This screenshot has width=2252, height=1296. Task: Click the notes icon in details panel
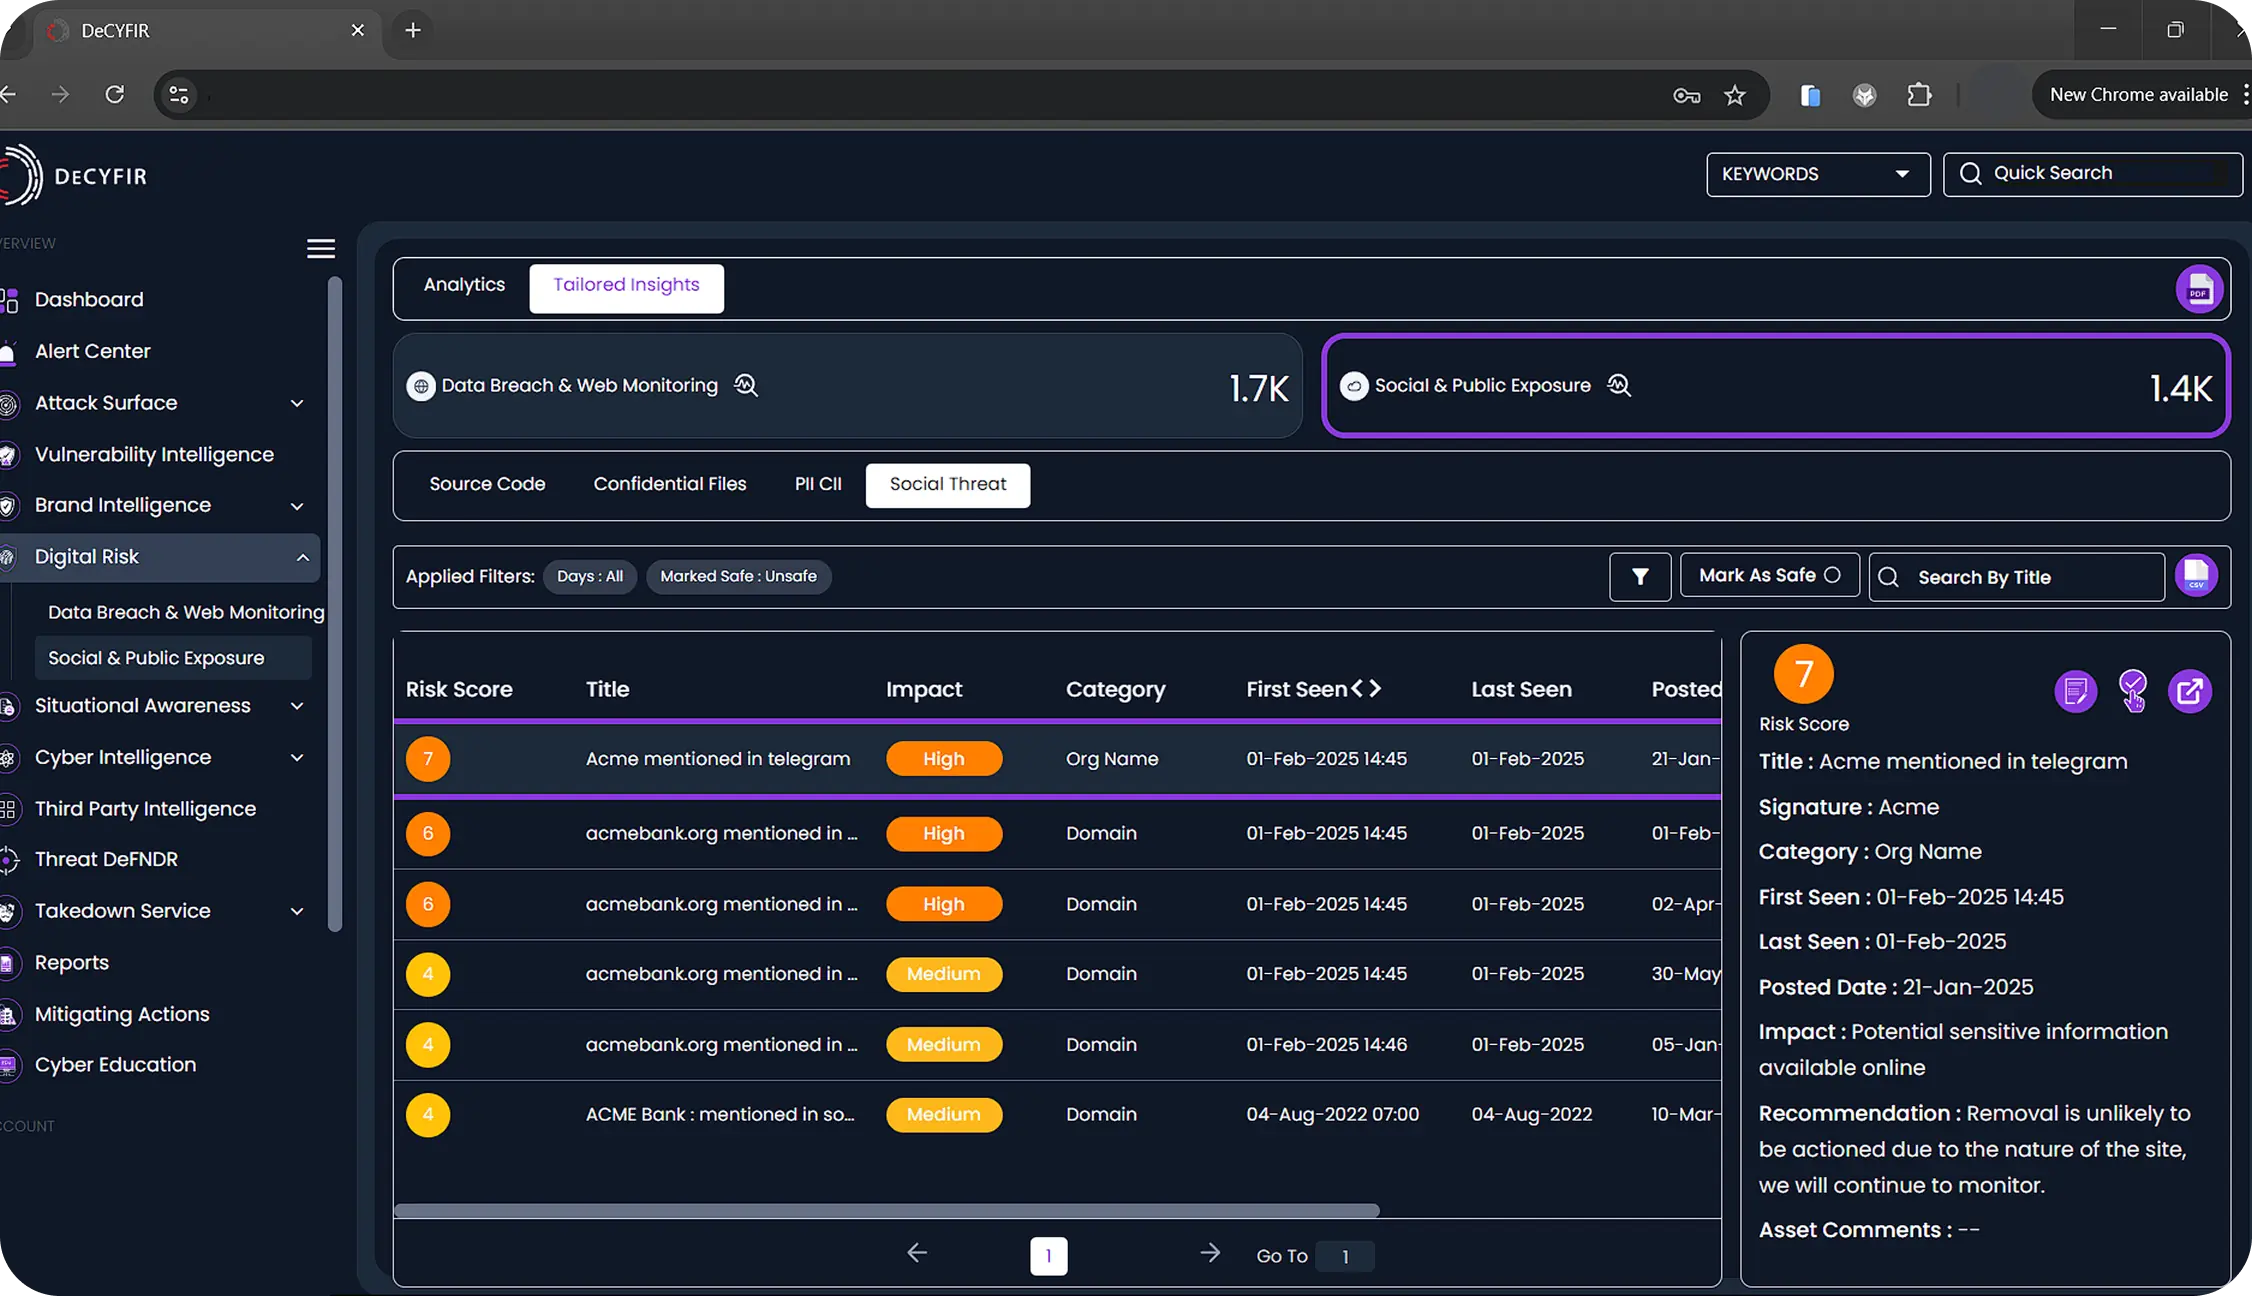pyautogui.click(x=2075, y=691)
